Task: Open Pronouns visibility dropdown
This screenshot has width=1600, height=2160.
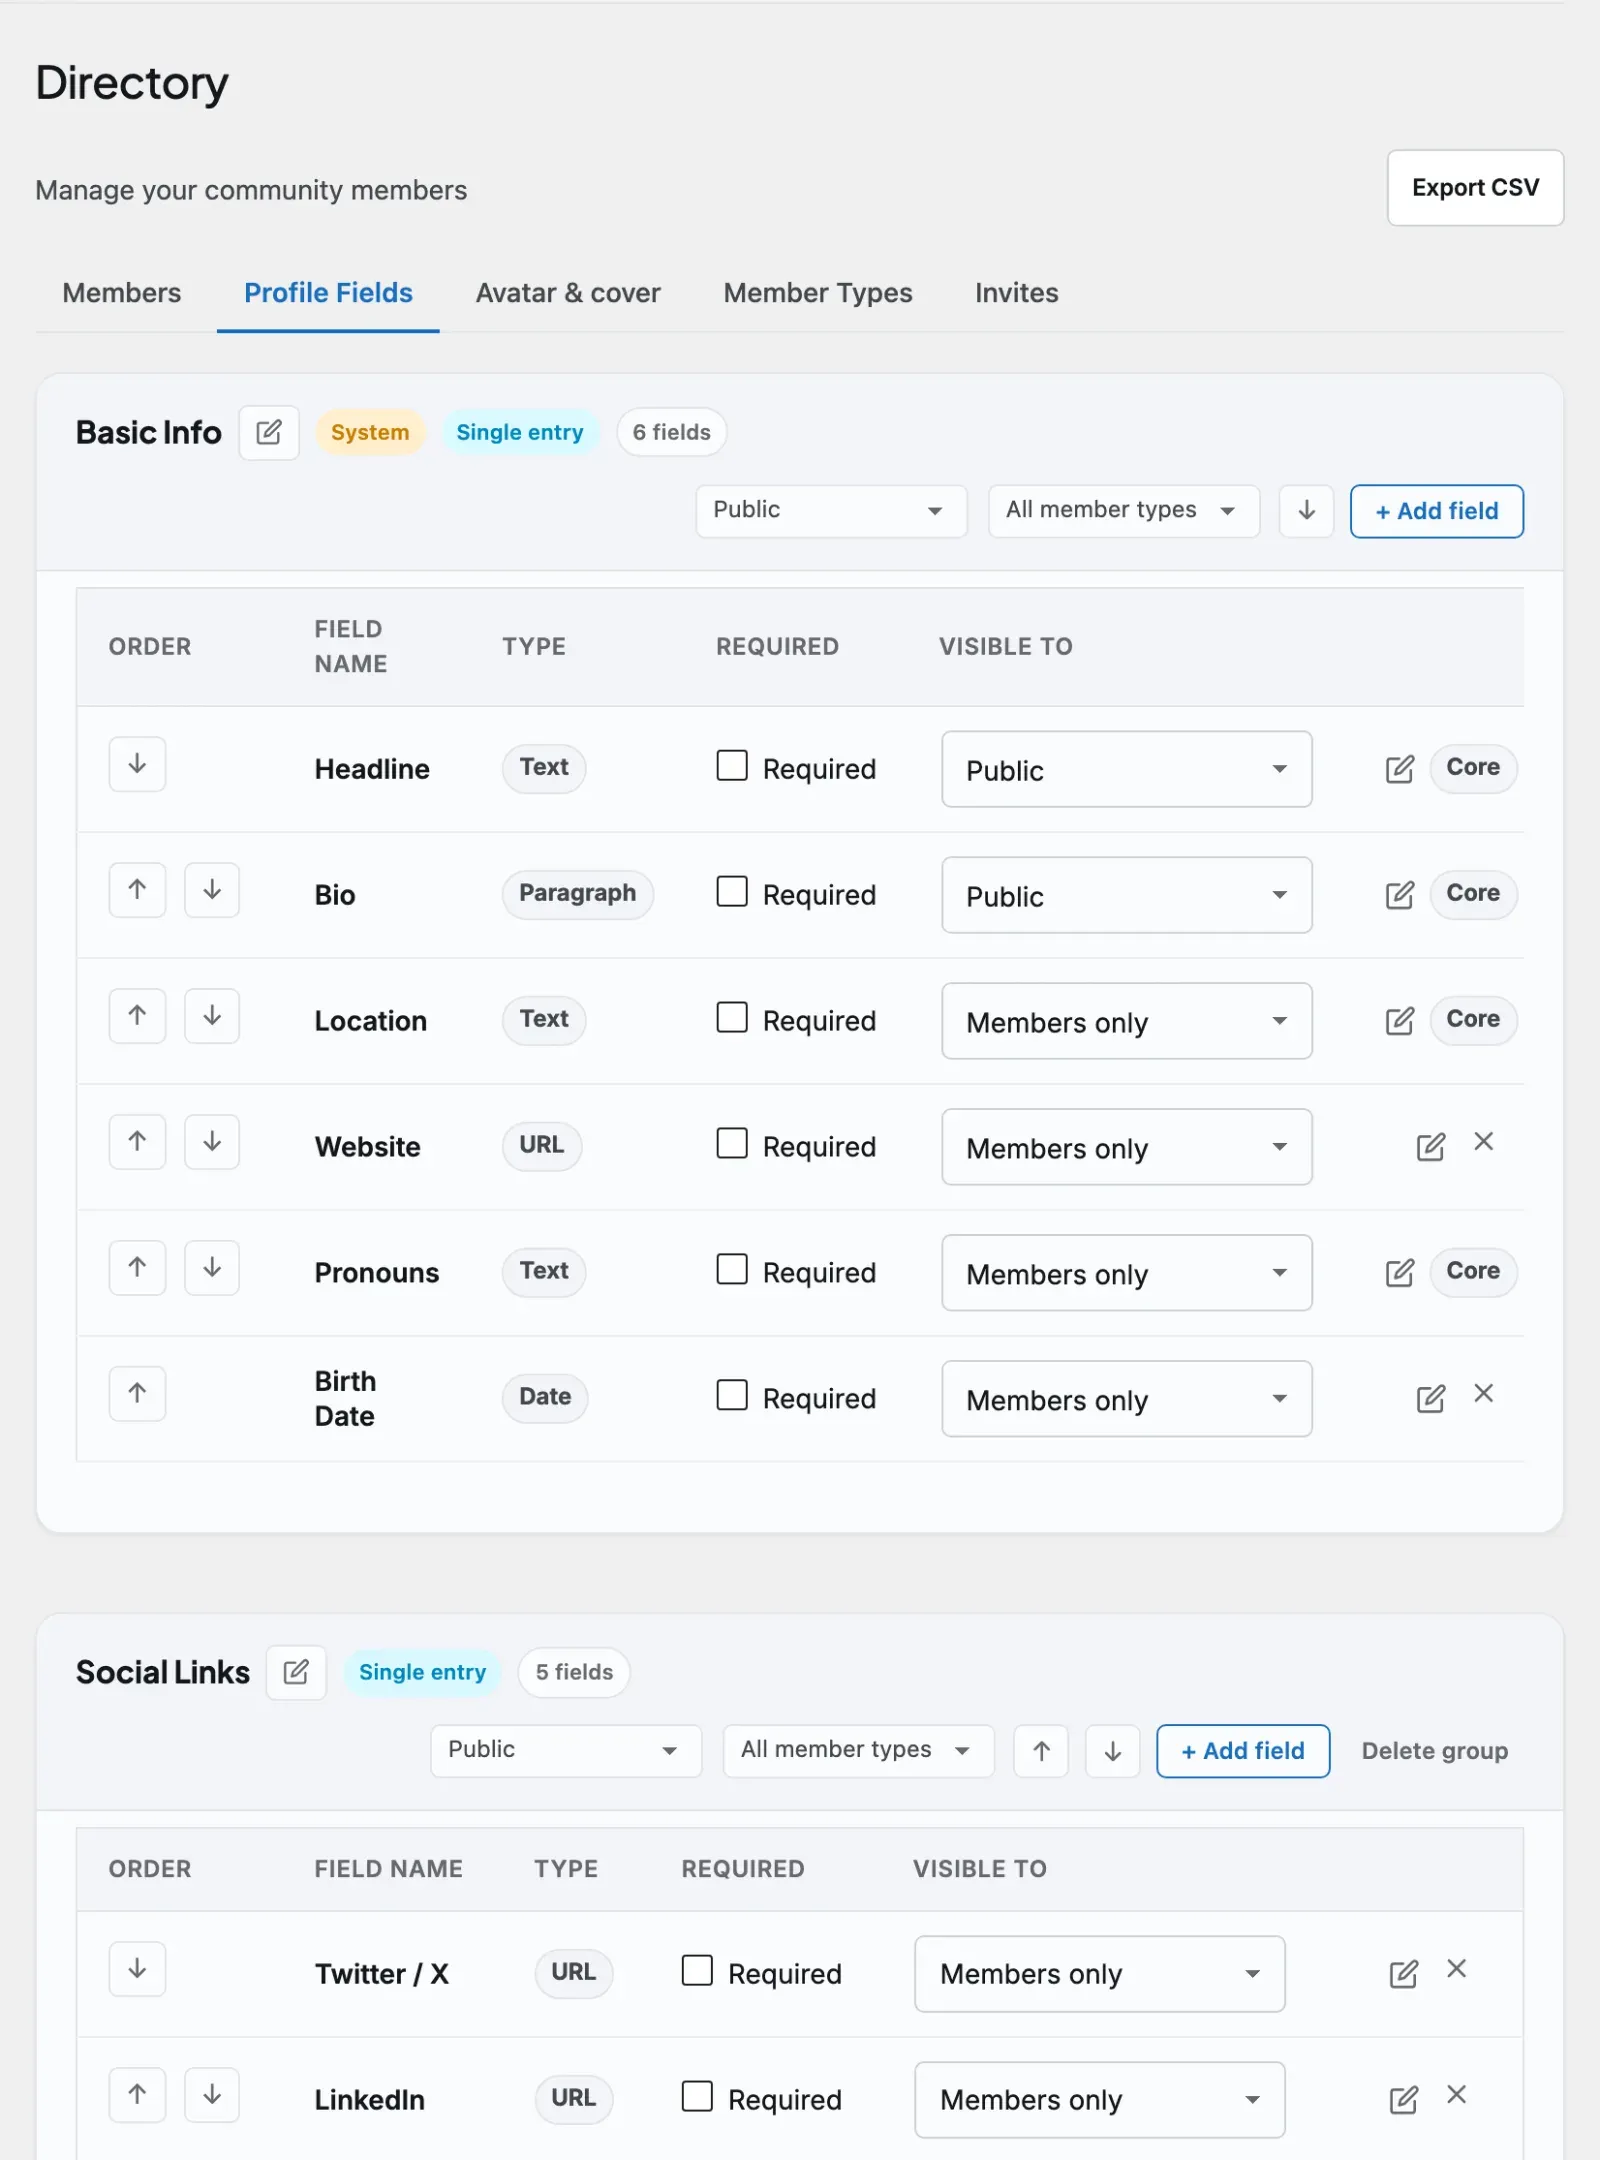Action: tap(1127, 1273)
